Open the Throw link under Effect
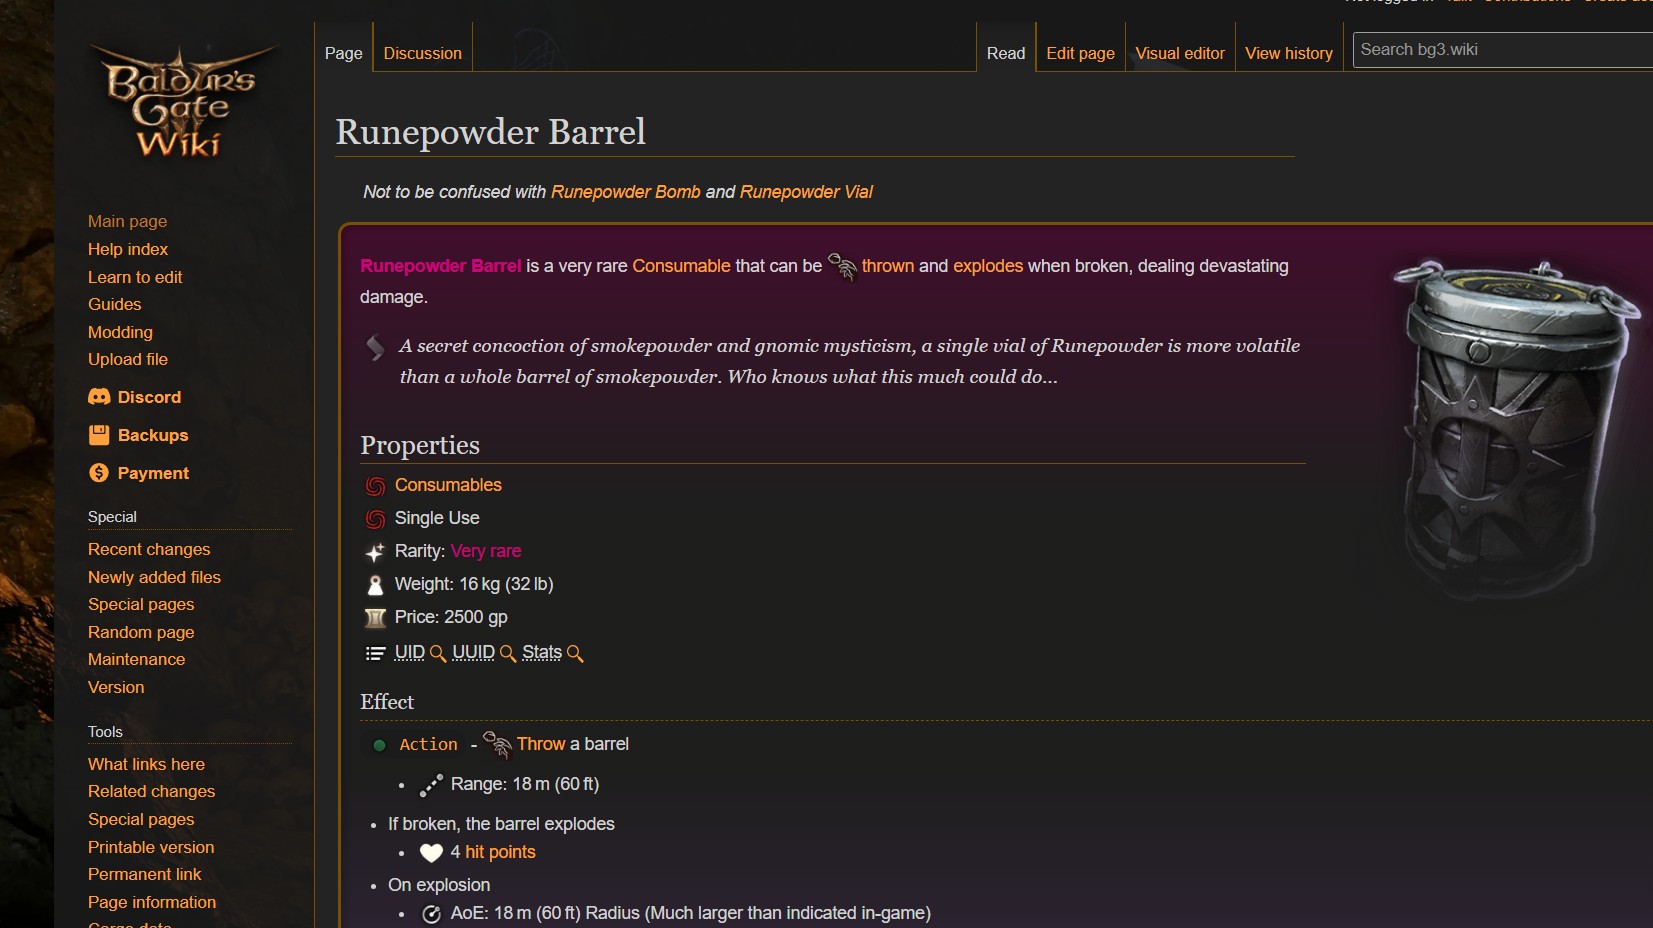Screen dimensions: 1653x928 pyautogui.click(x=541, y=744)
